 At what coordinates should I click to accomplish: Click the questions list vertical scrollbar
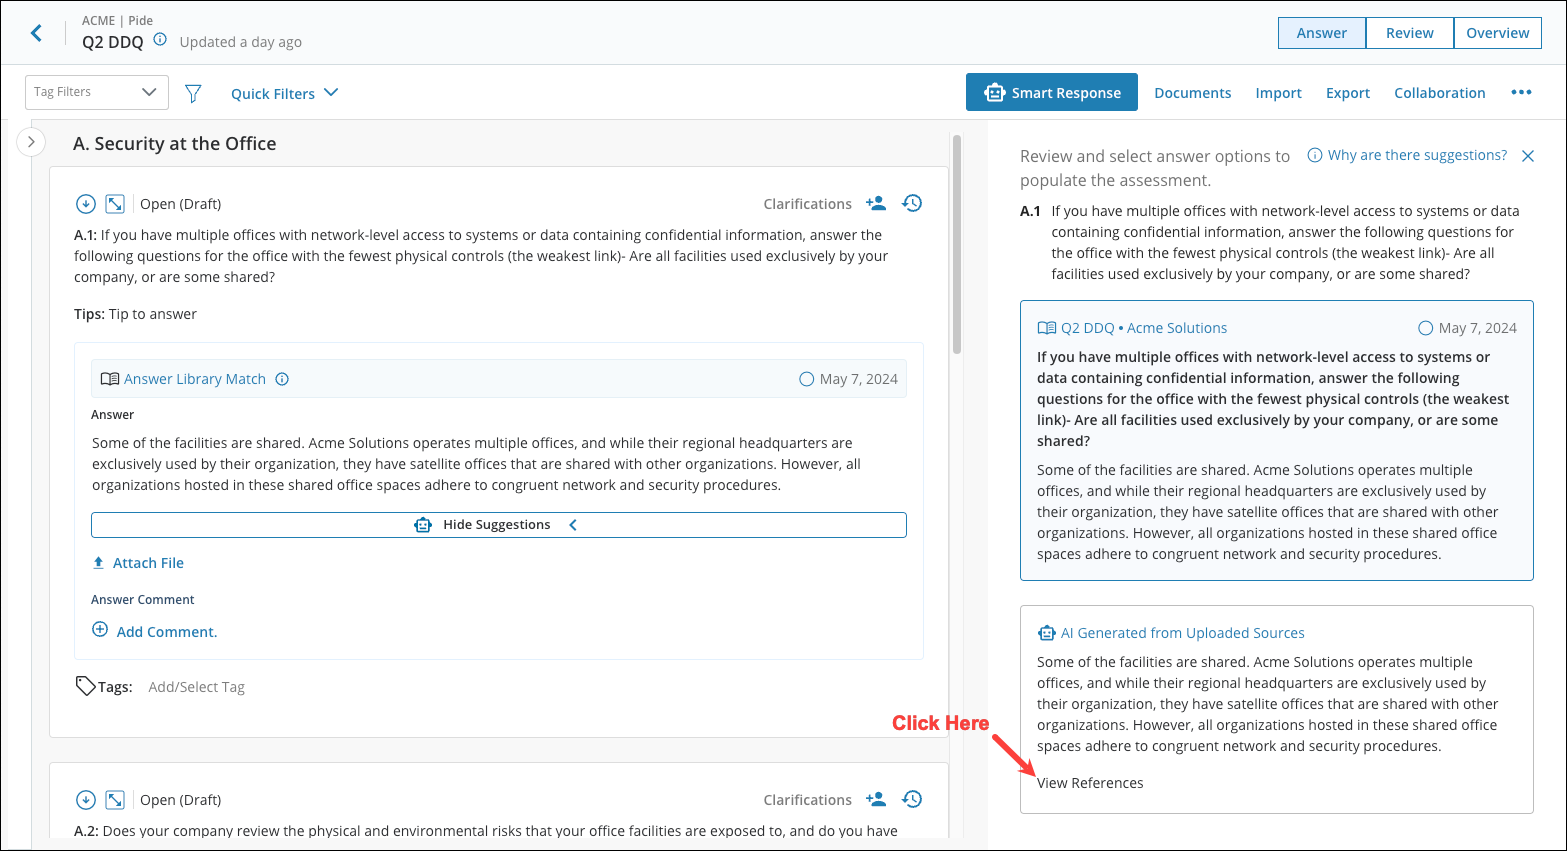pyautogui.click(x=957, y=245)
